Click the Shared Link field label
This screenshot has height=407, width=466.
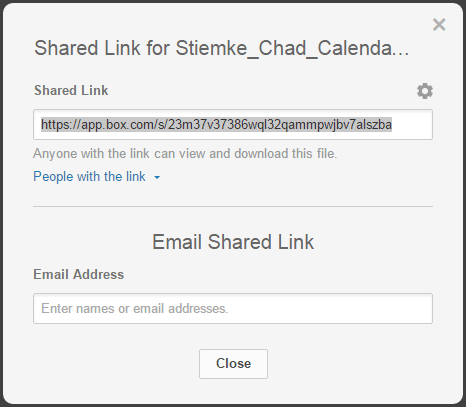pyautogui.click(x=71, y=90)
